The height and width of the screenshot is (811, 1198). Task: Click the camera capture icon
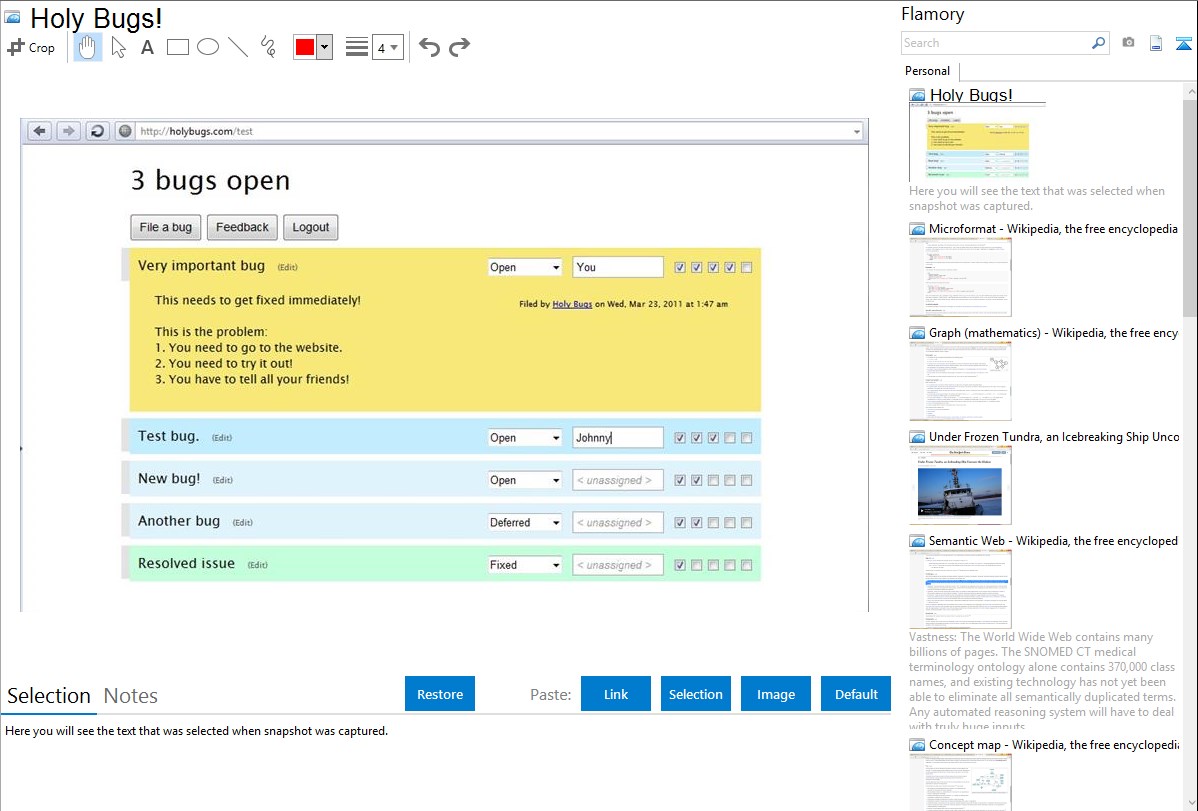[x=1128, y=43]
